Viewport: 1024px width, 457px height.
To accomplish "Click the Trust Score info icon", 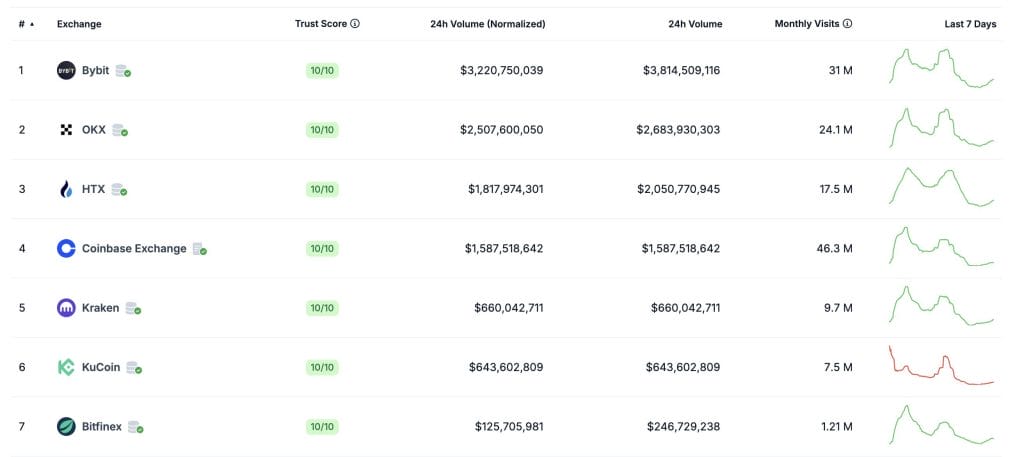I will click(x=355, y=24).
